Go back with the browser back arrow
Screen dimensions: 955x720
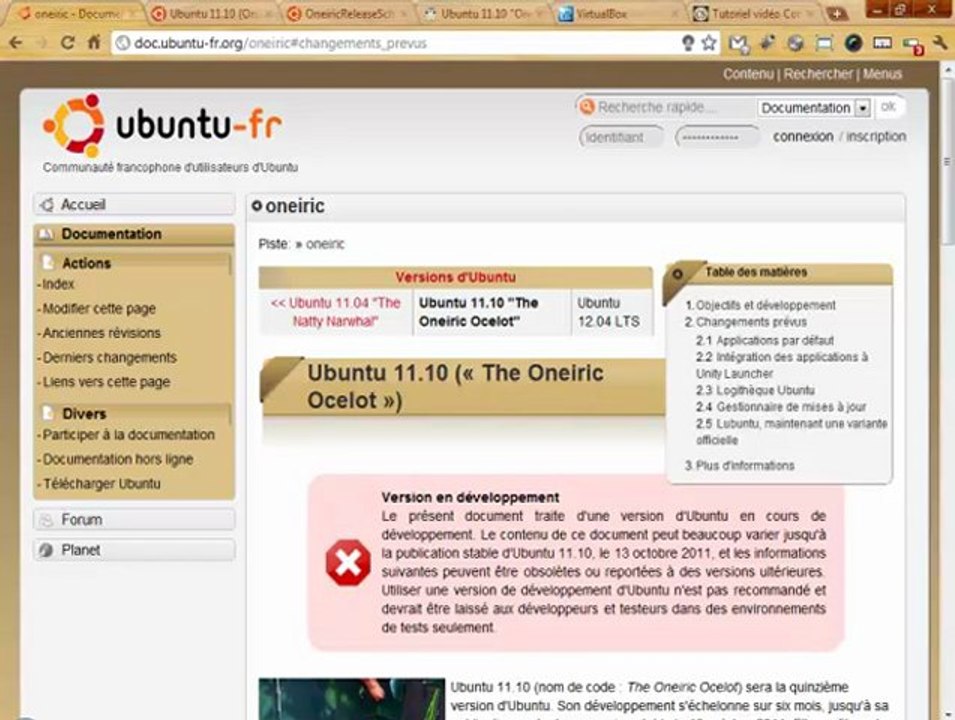coord(16,43)
